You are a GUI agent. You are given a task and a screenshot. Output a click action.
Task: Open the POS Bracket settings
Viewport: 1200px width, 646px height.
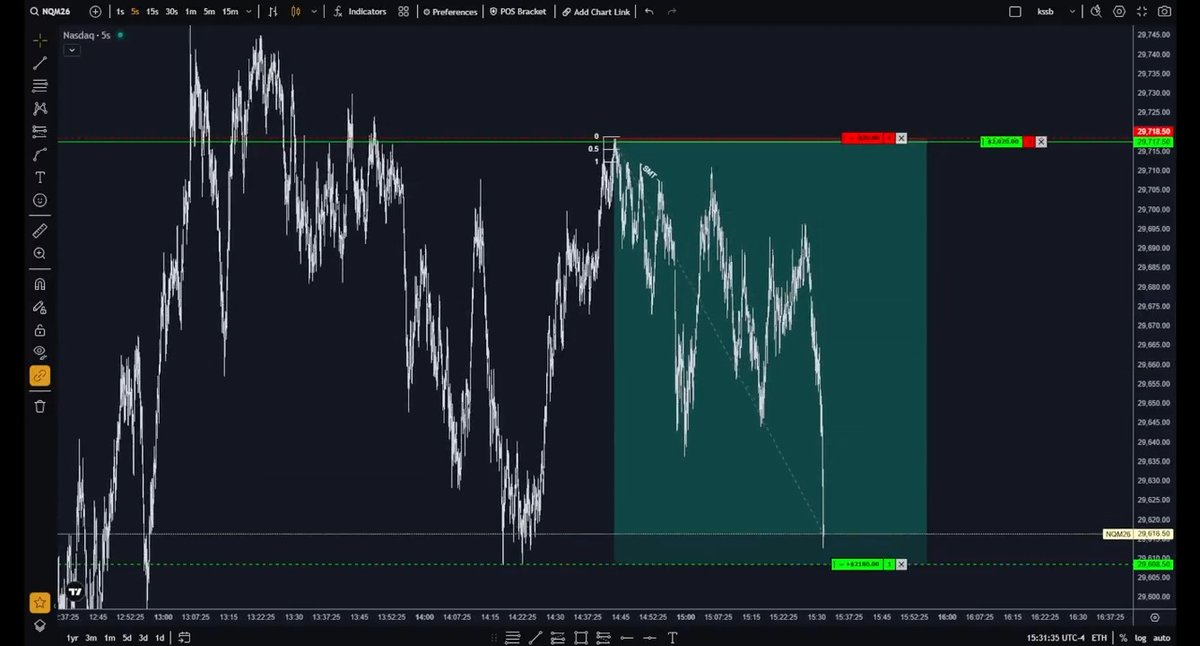(518, 12)
